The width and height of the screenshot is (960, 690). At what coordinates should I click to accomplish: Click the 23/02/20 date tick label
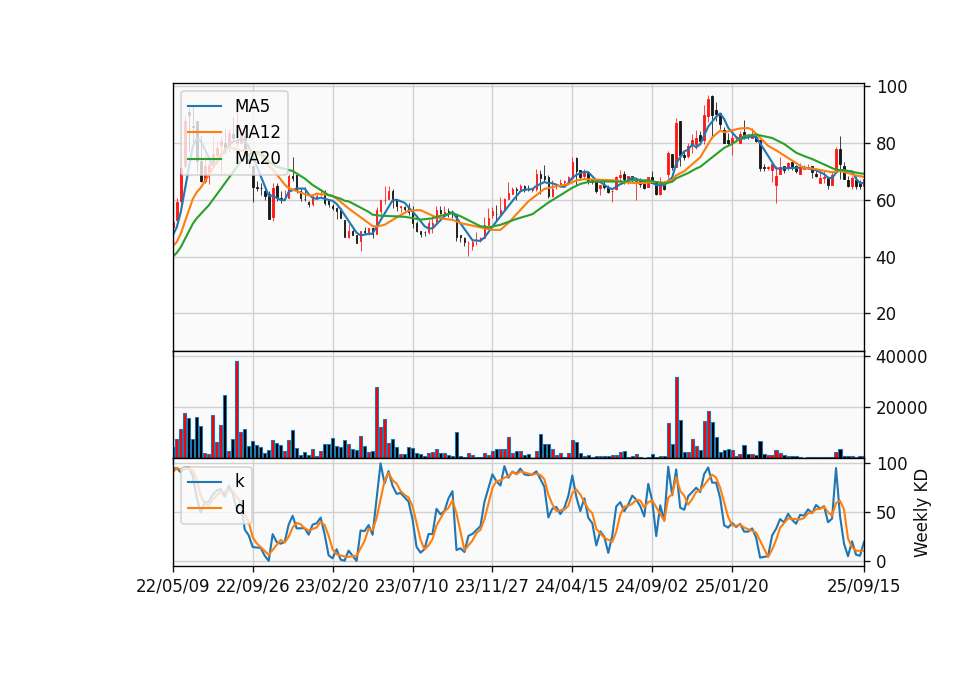click(332, 586)
